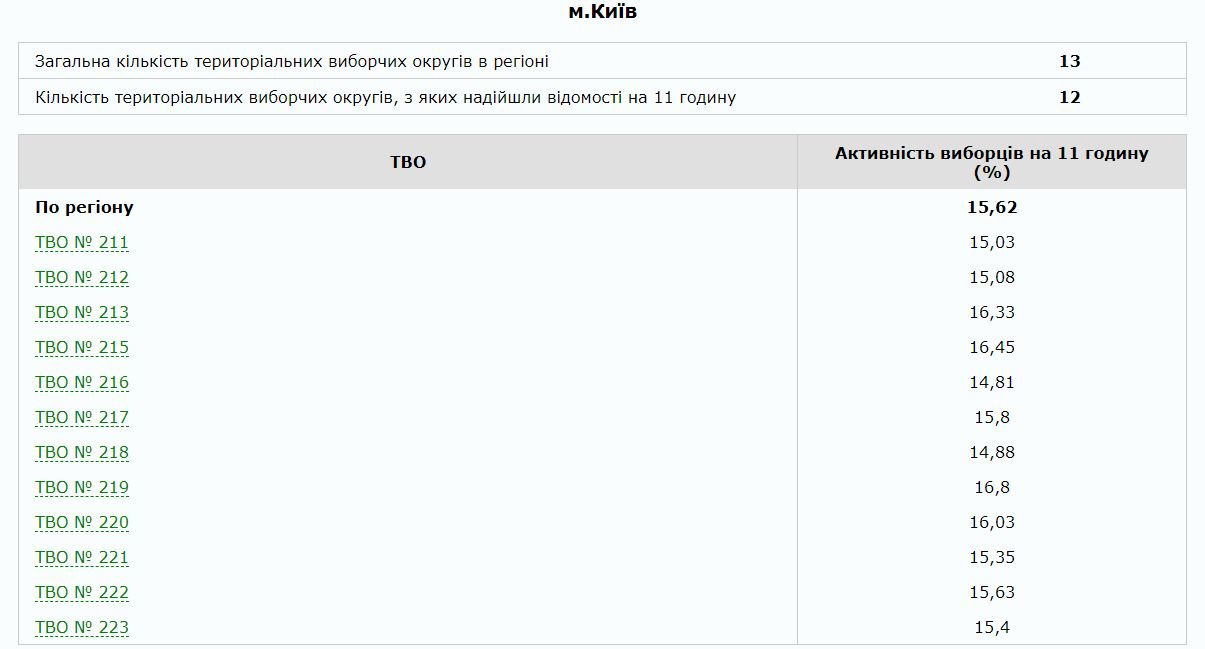This screenshot has height=649, width=1205.
Task: Open the ТВО № 212 district link
Action: (x=83, y=277)
